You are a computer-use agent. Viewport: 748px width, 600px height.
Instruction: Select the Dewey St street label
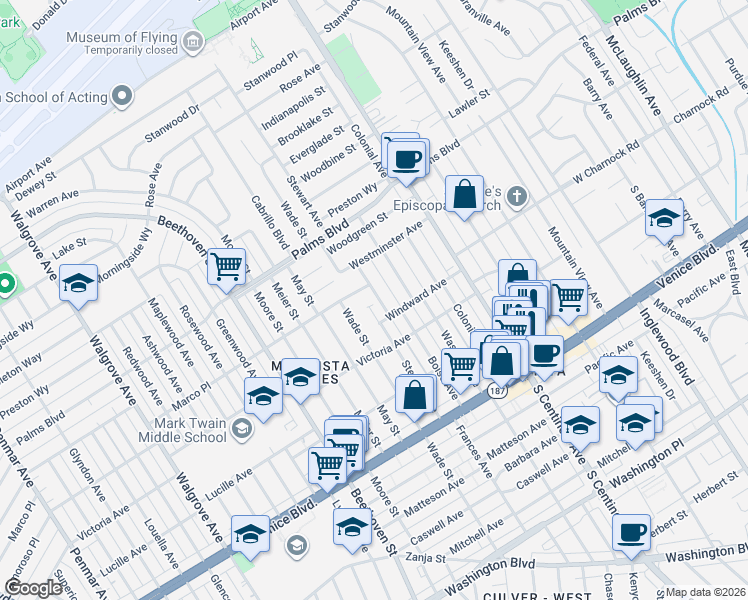36,186
